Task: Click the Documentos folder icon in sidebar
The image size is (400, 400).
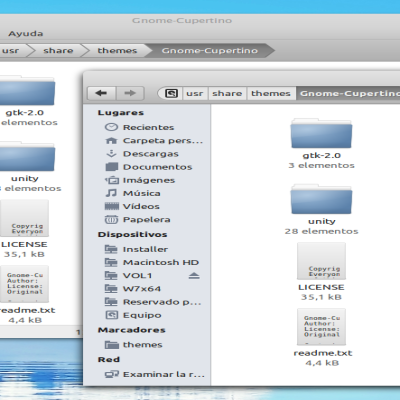Action: (112, 167)
